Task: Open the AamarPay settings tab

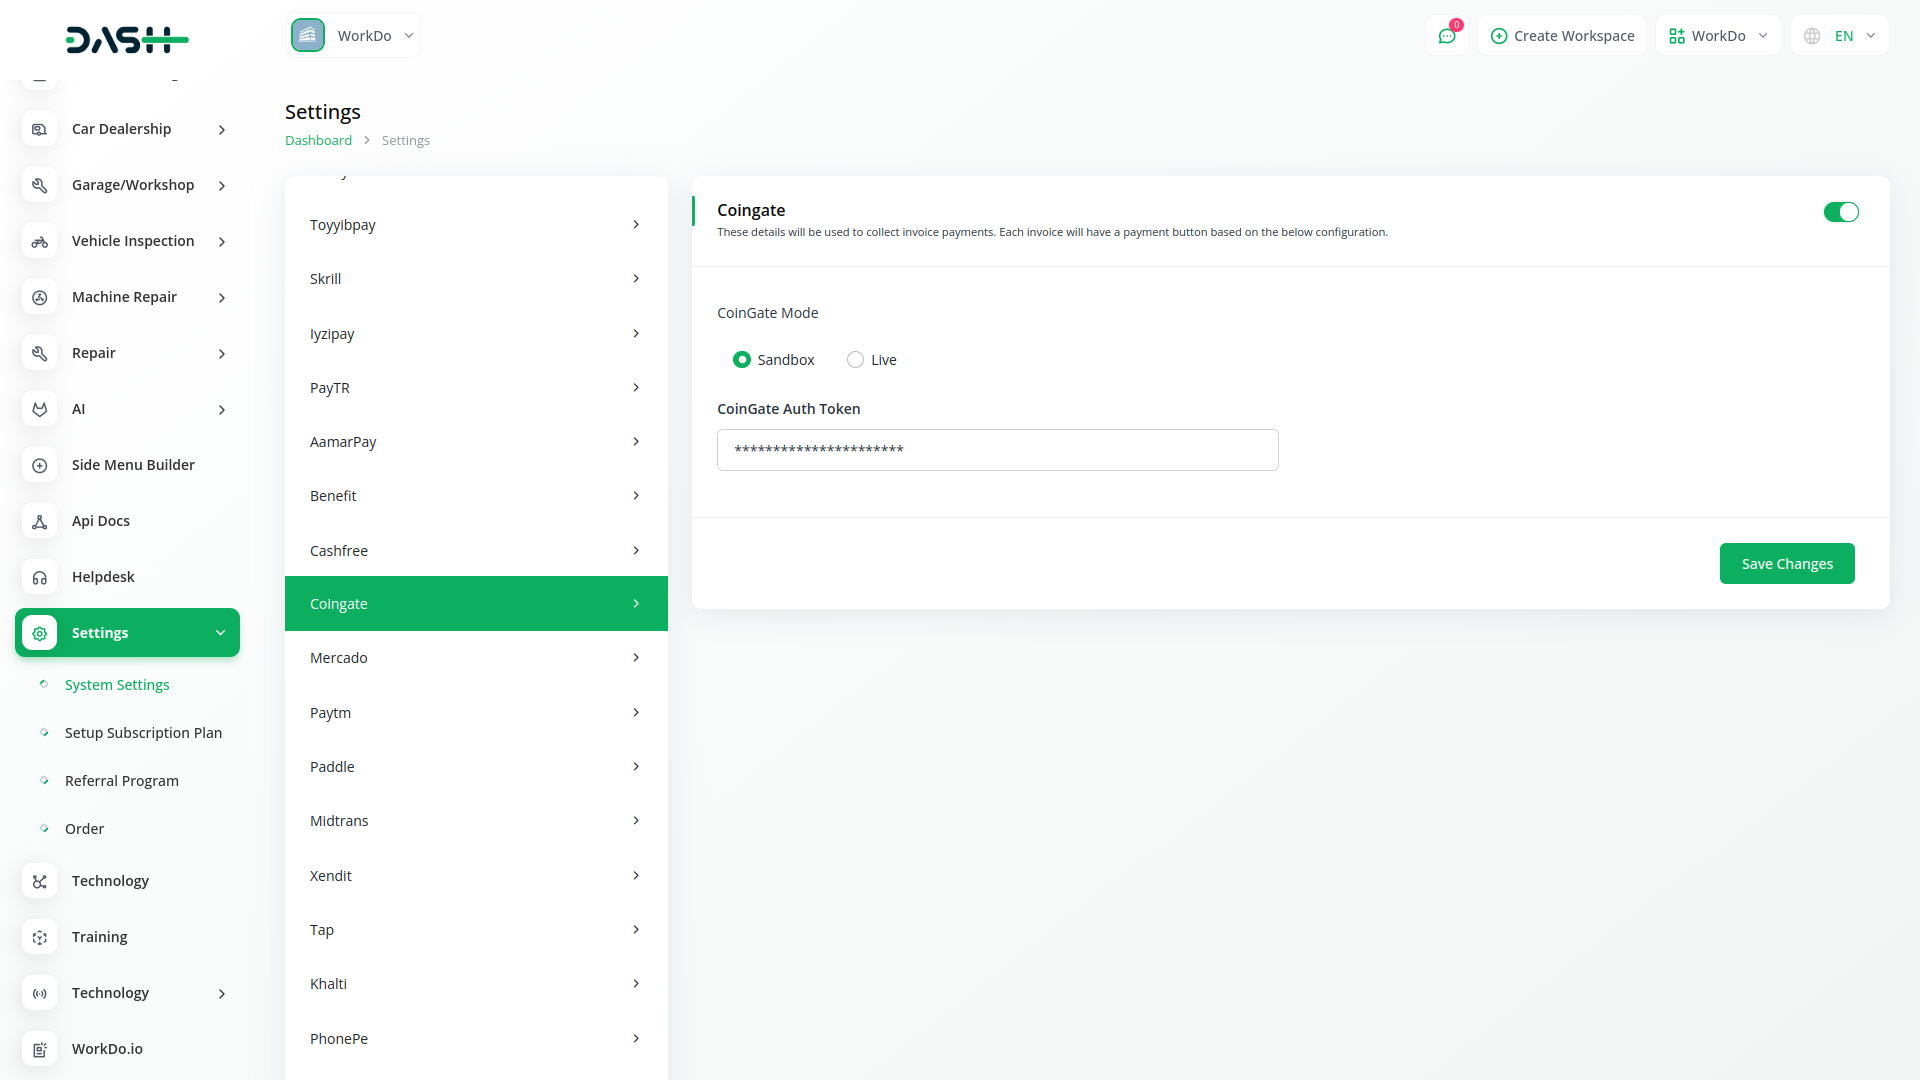Action: pyautogui.click(x=476, y=442)
